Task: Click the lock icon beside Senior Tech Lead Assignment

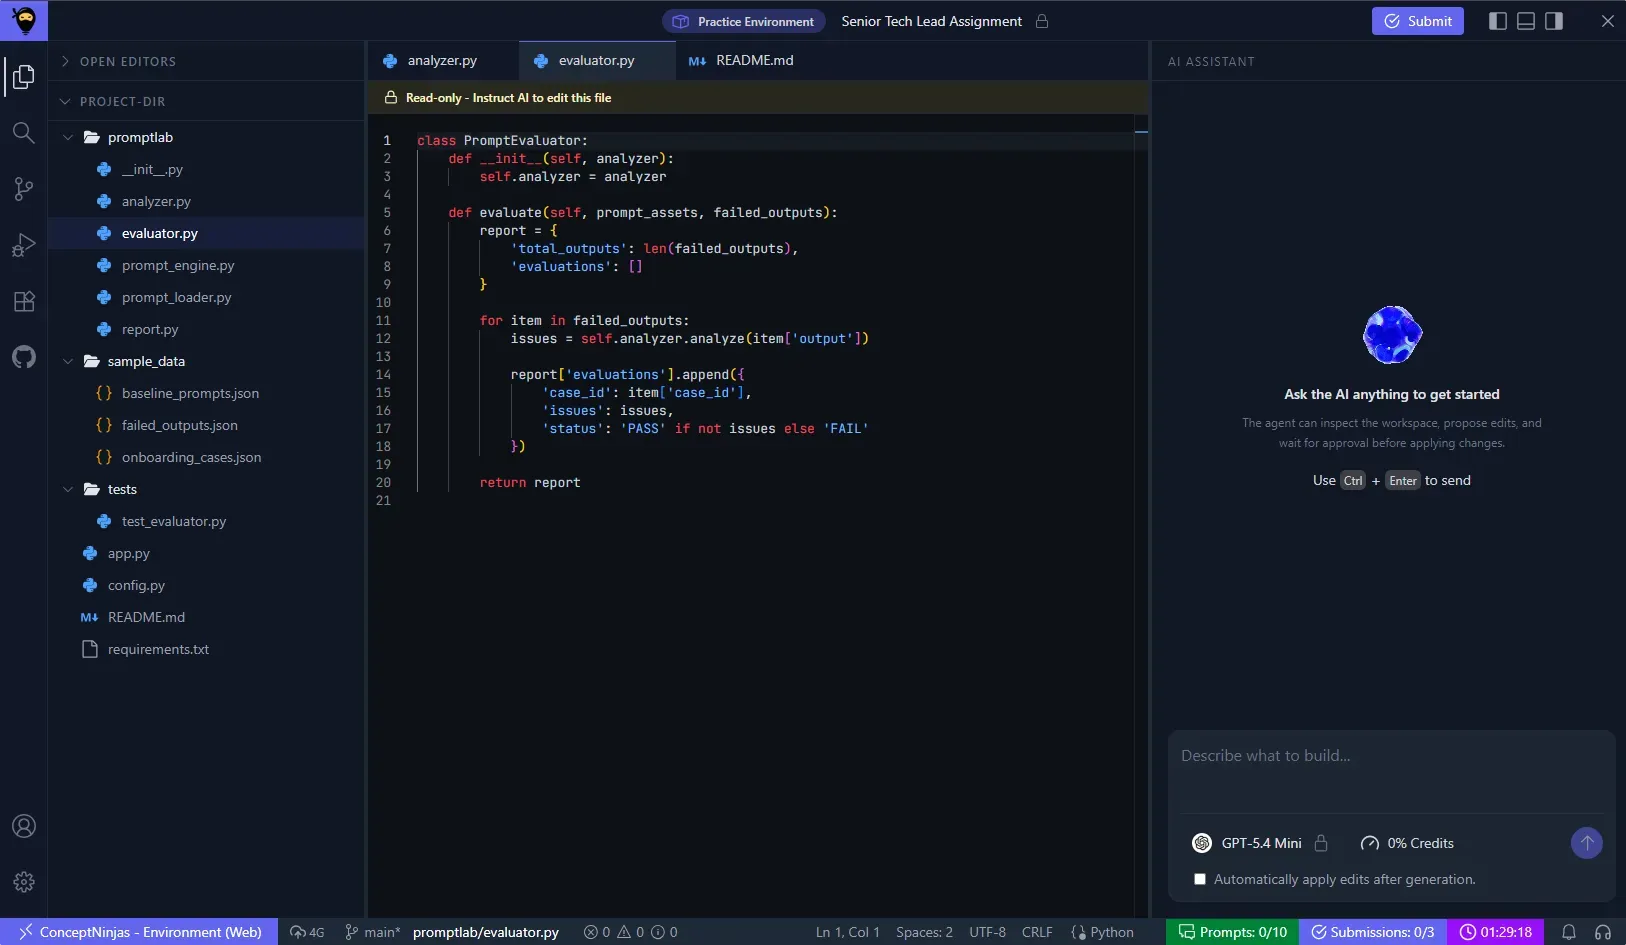Action: coord(1042,21)
